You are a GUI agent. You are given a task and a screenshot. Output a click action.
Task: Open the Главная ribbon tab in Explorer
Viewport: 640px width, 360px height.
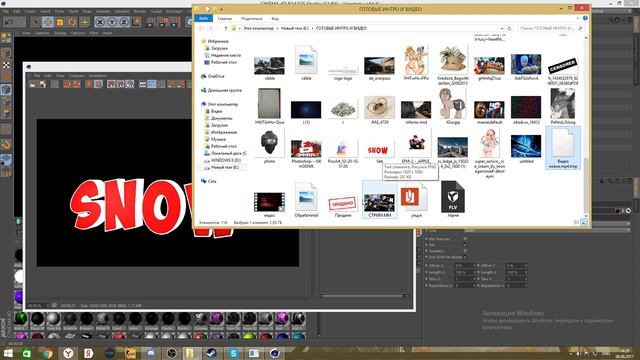click(224, 18)
